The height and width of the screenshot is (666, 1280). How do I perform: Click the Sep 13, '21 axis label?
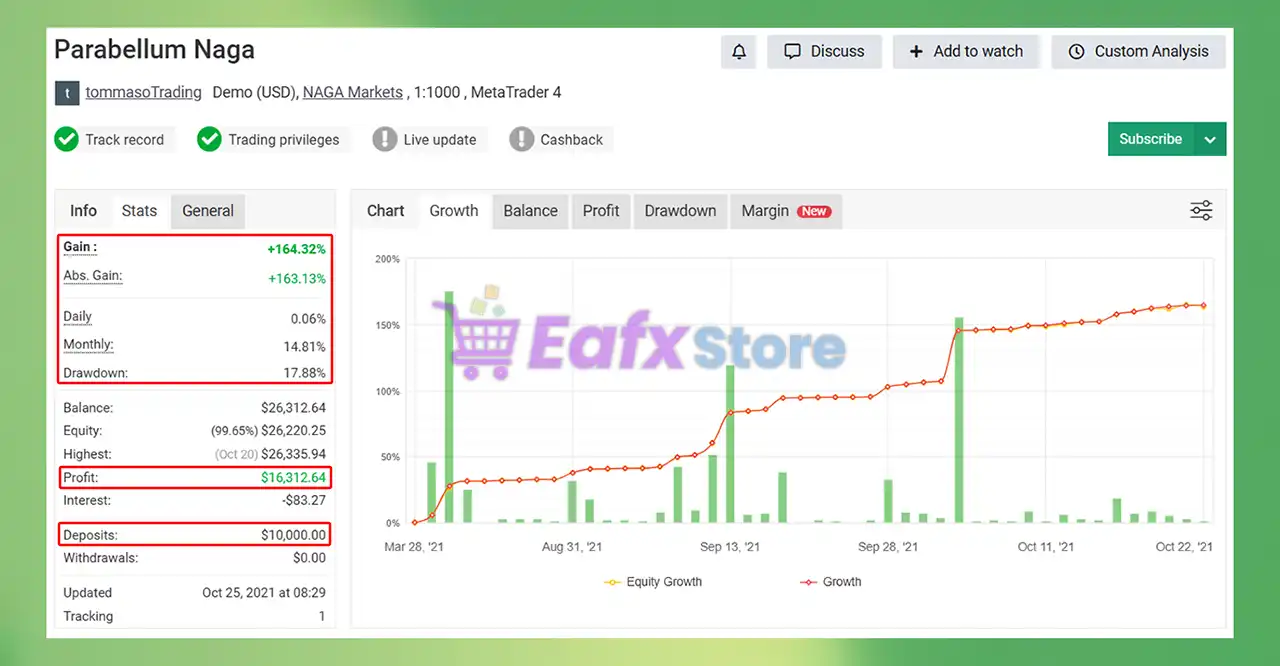tap(730, 547)
